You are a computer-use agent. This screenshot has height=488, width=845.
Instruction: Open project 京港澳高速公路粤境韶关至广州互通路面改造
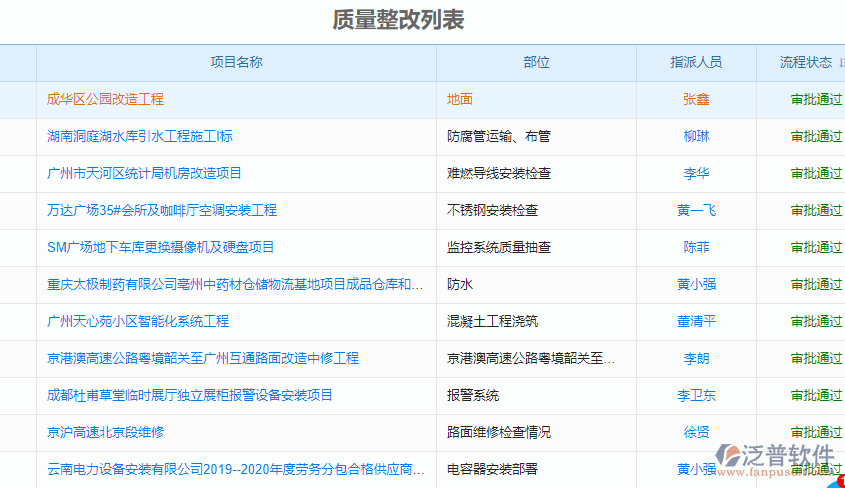click(x=203, y=358)
